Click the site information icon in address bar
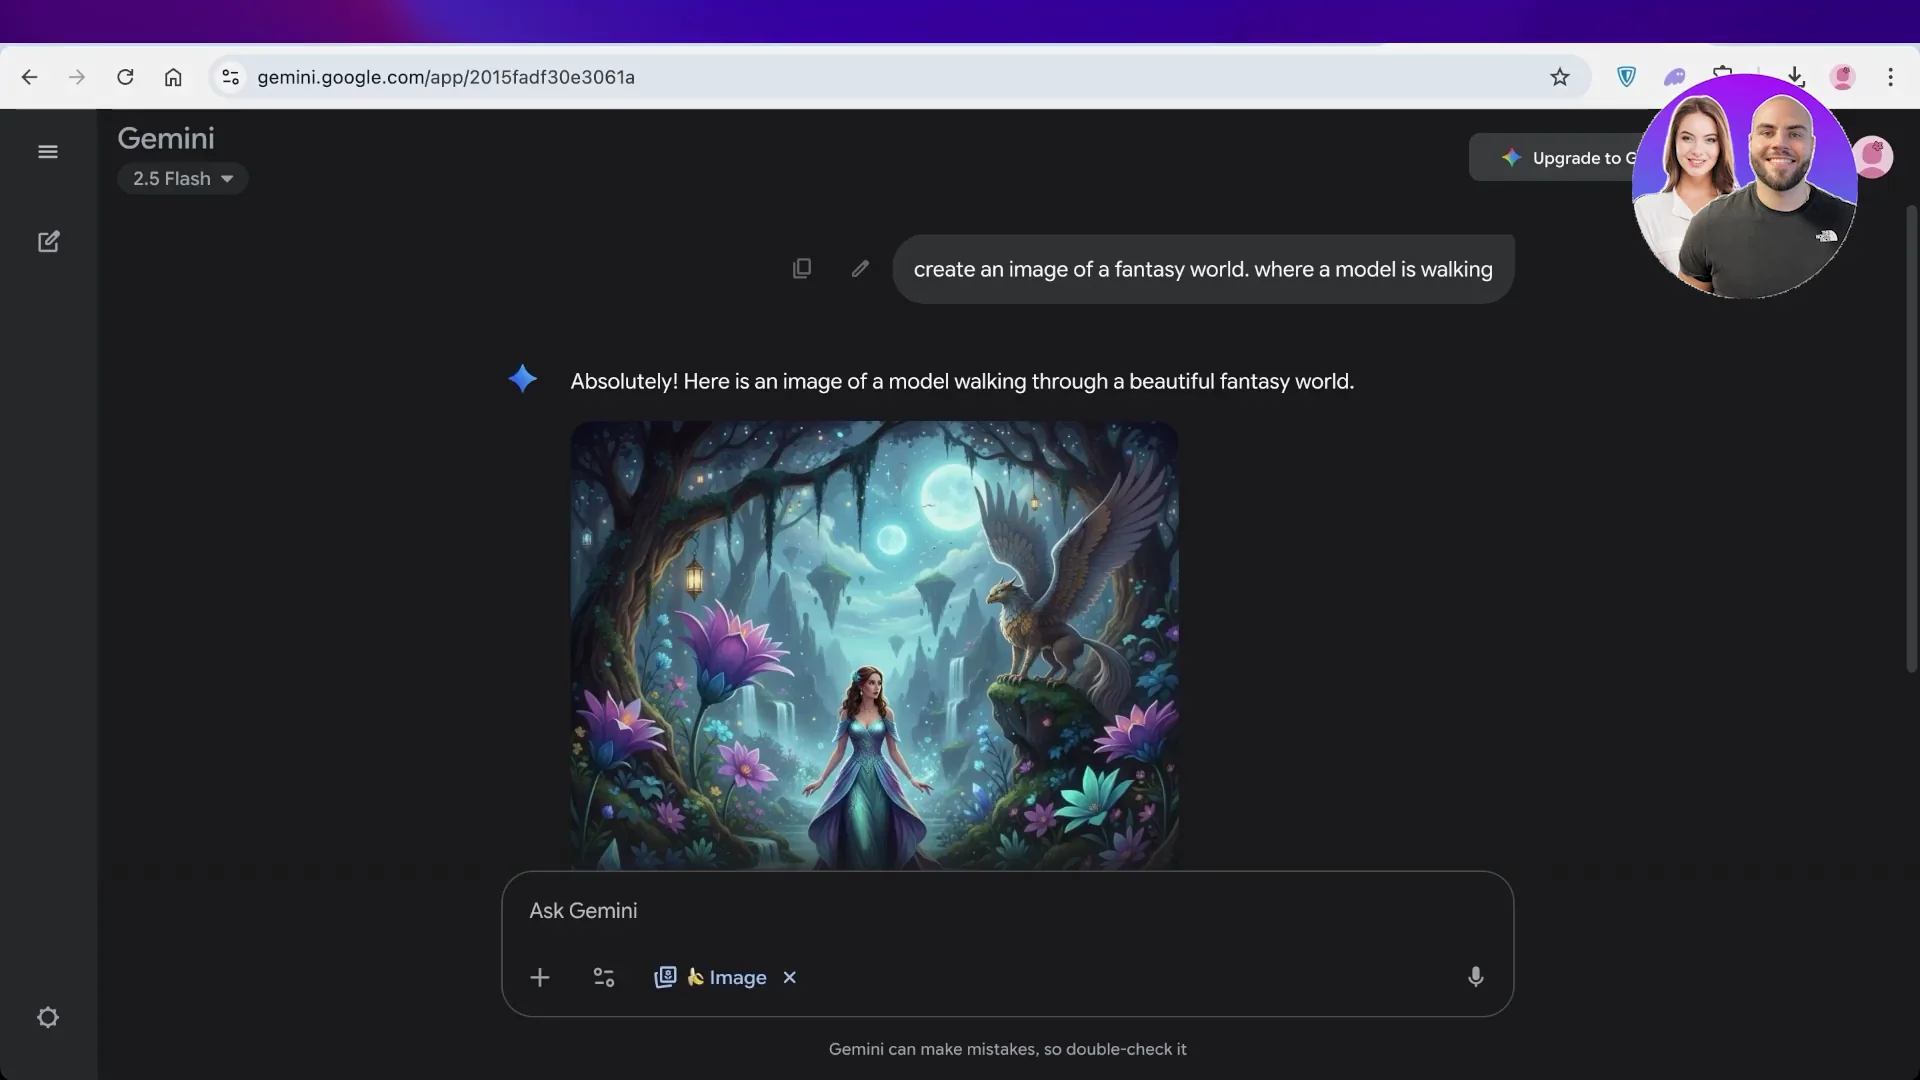1920x1080 pixels. (x=230, y=77)
